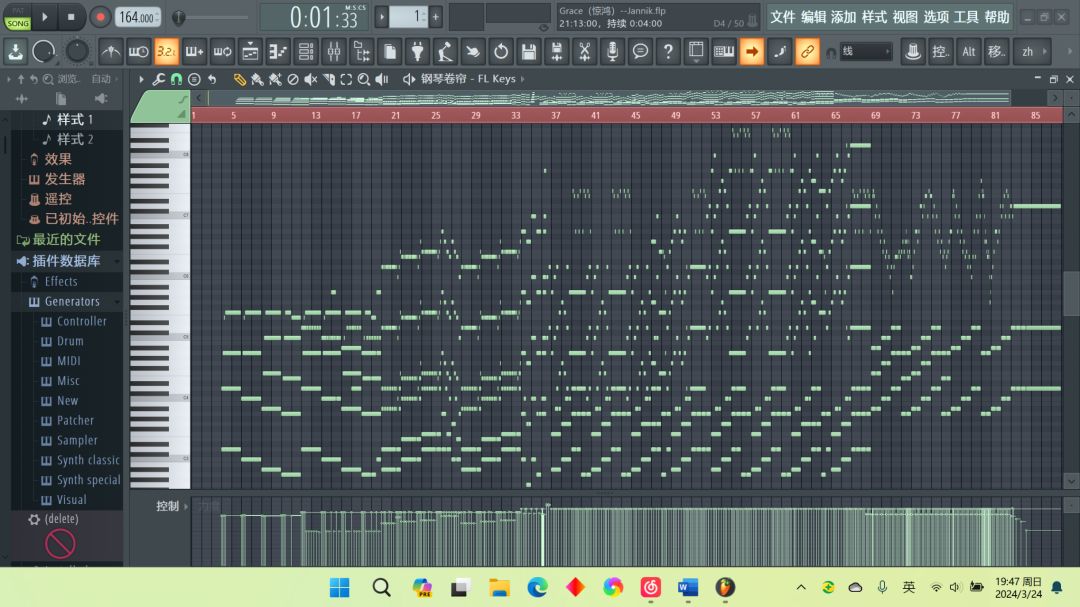Screen dimensions: 1080x607
Task: Click the one-click audio recording microphone icon
Action: click(x=612, y=51)
